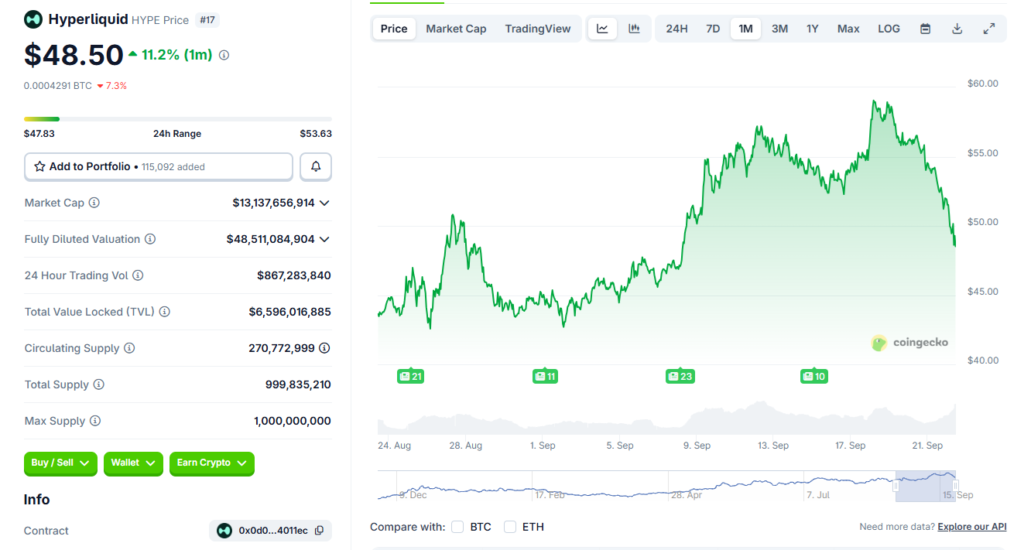
Task: Click the Info section heading
Action: [x=37, y=500]
